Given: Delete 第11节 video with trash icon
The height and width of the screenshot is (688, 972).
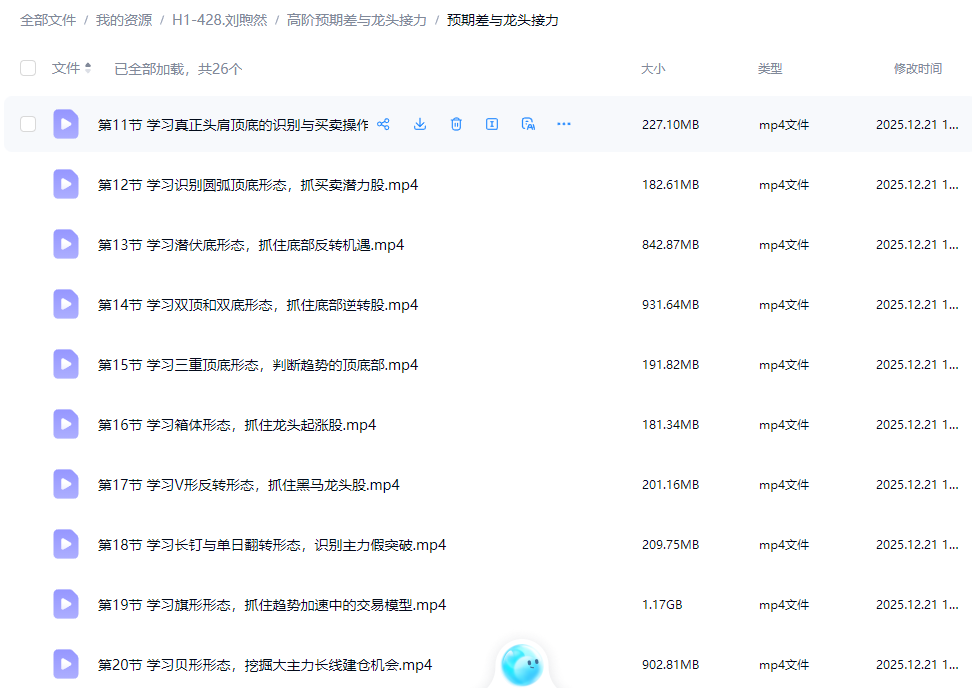Looking at the screenshot, I should click(x=455, y=124).
